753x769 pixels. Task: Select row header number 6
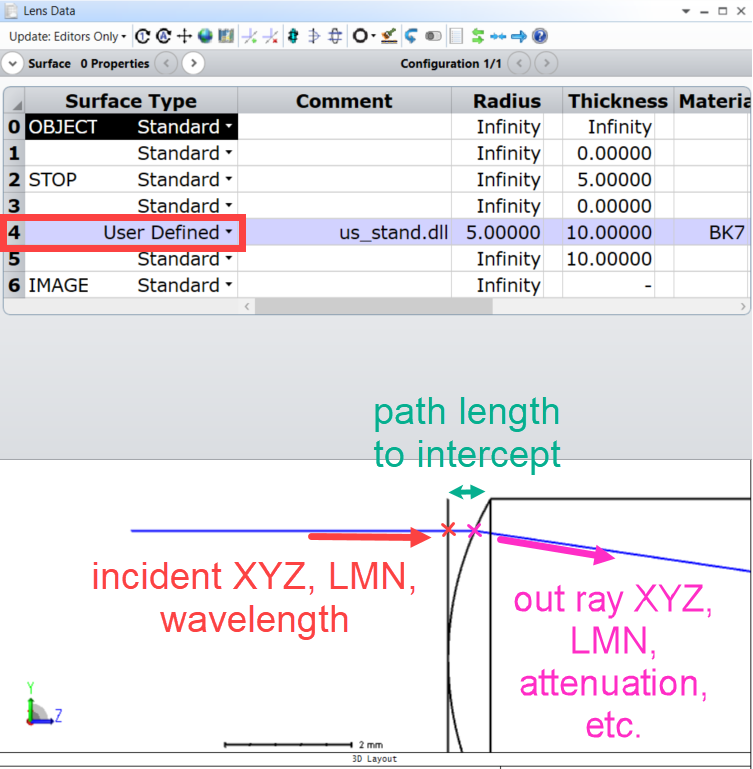pyautogui.click(x=14, y=285)
